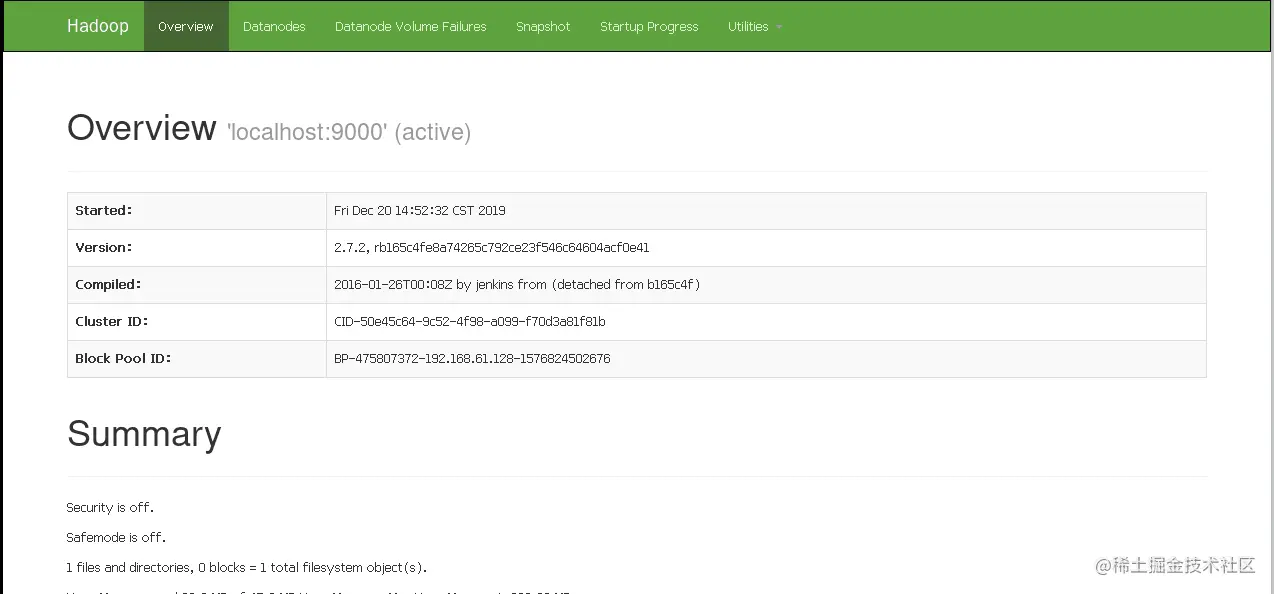
Task: Switch to the Snapshot tab
Action: click(543, 27)
